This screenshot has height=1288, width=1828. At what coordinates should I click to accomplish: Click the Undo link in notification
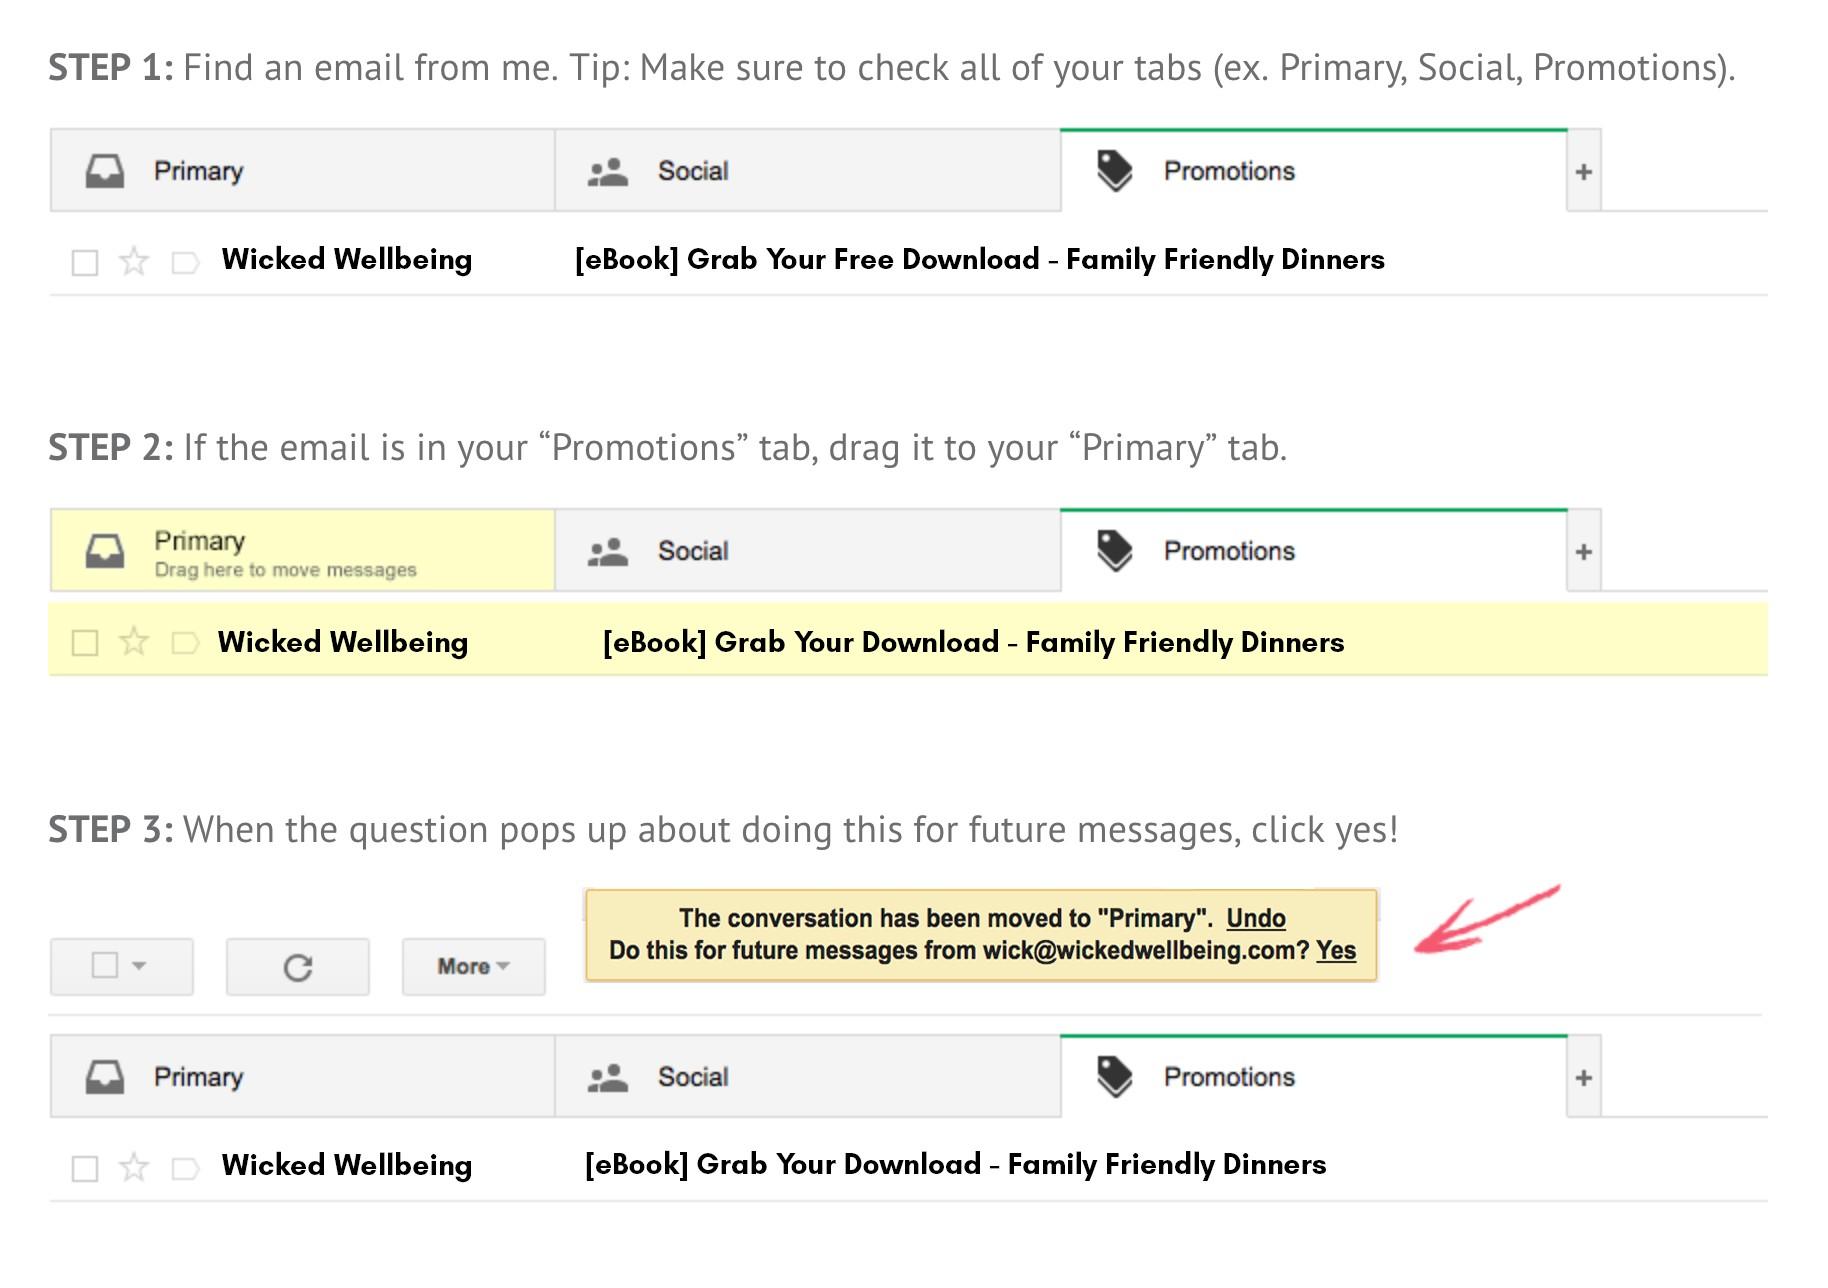(x=1256, y=918)
